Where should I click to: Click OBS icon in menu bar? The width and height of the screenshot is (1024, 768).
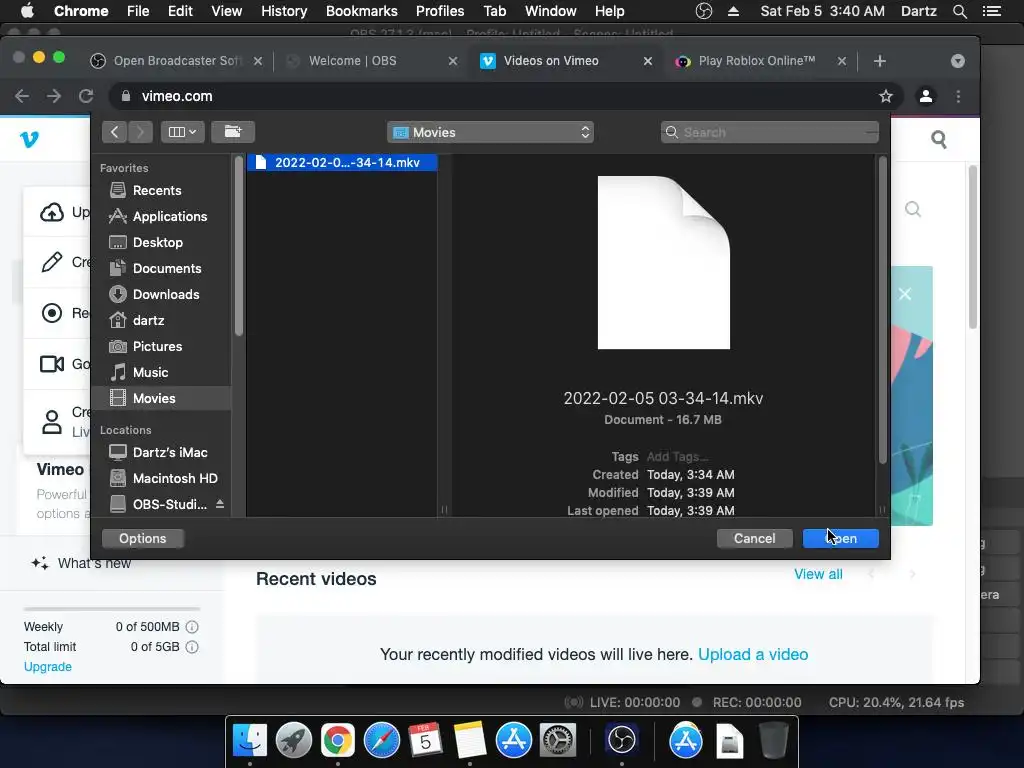click(x=703, y=11)
